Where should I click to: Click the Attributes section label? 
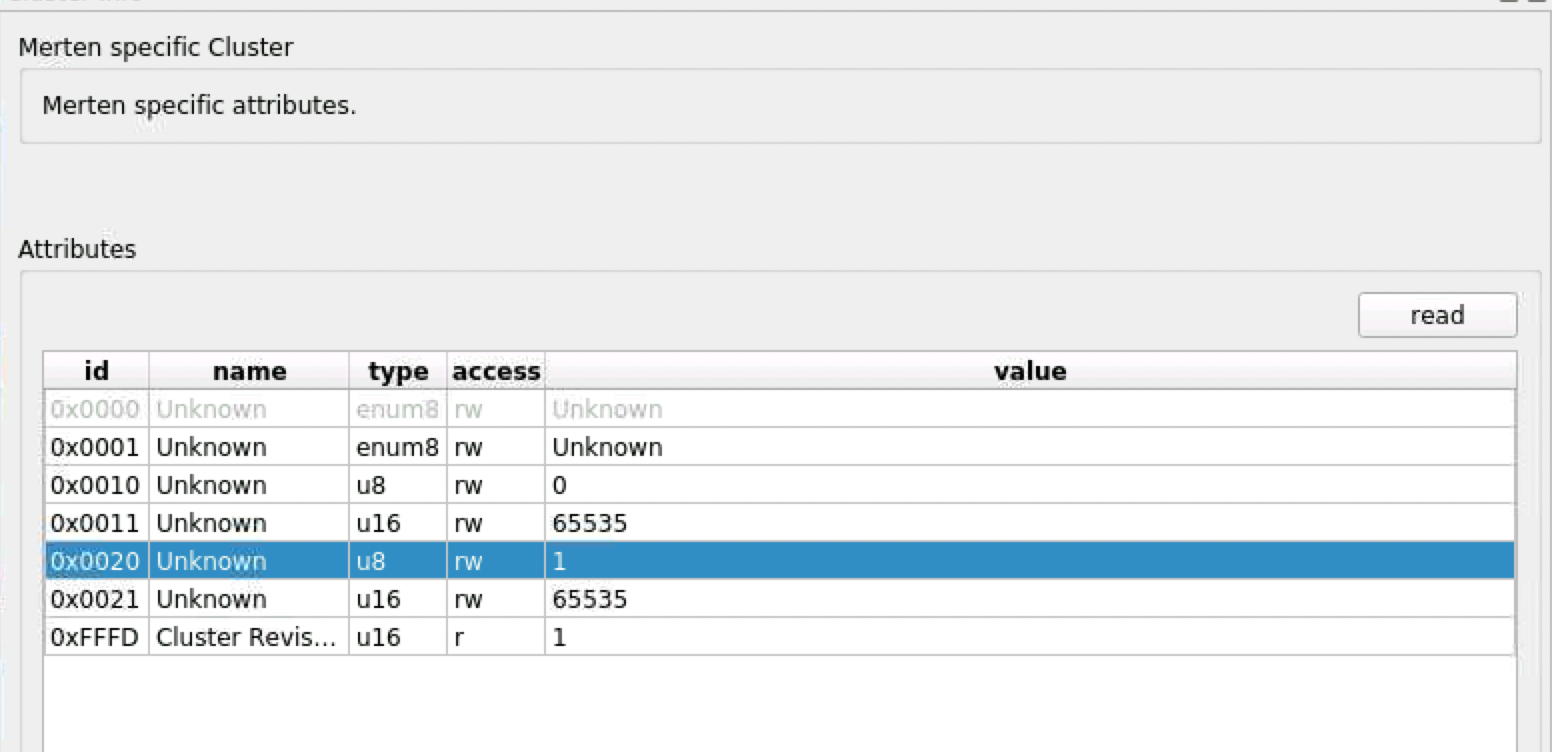tap(77, 249)
